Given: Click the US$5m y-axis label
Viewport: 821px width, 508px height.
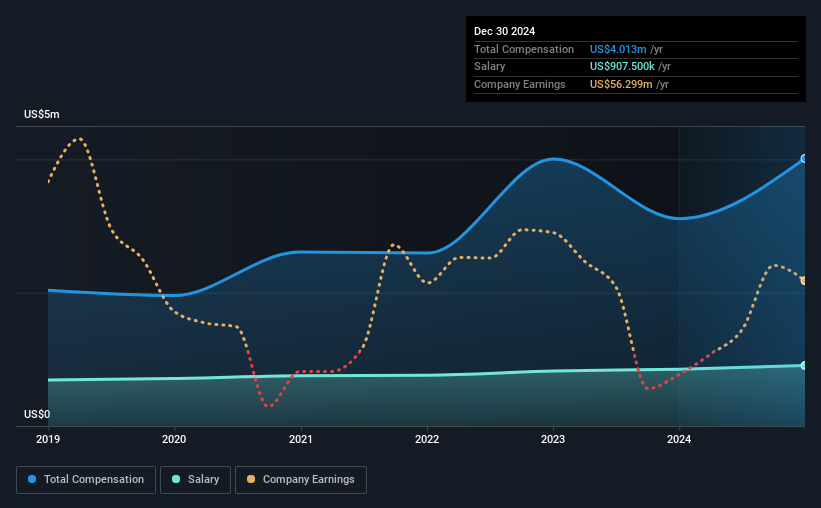Looking at the screenshot, I should click(42, 114).
